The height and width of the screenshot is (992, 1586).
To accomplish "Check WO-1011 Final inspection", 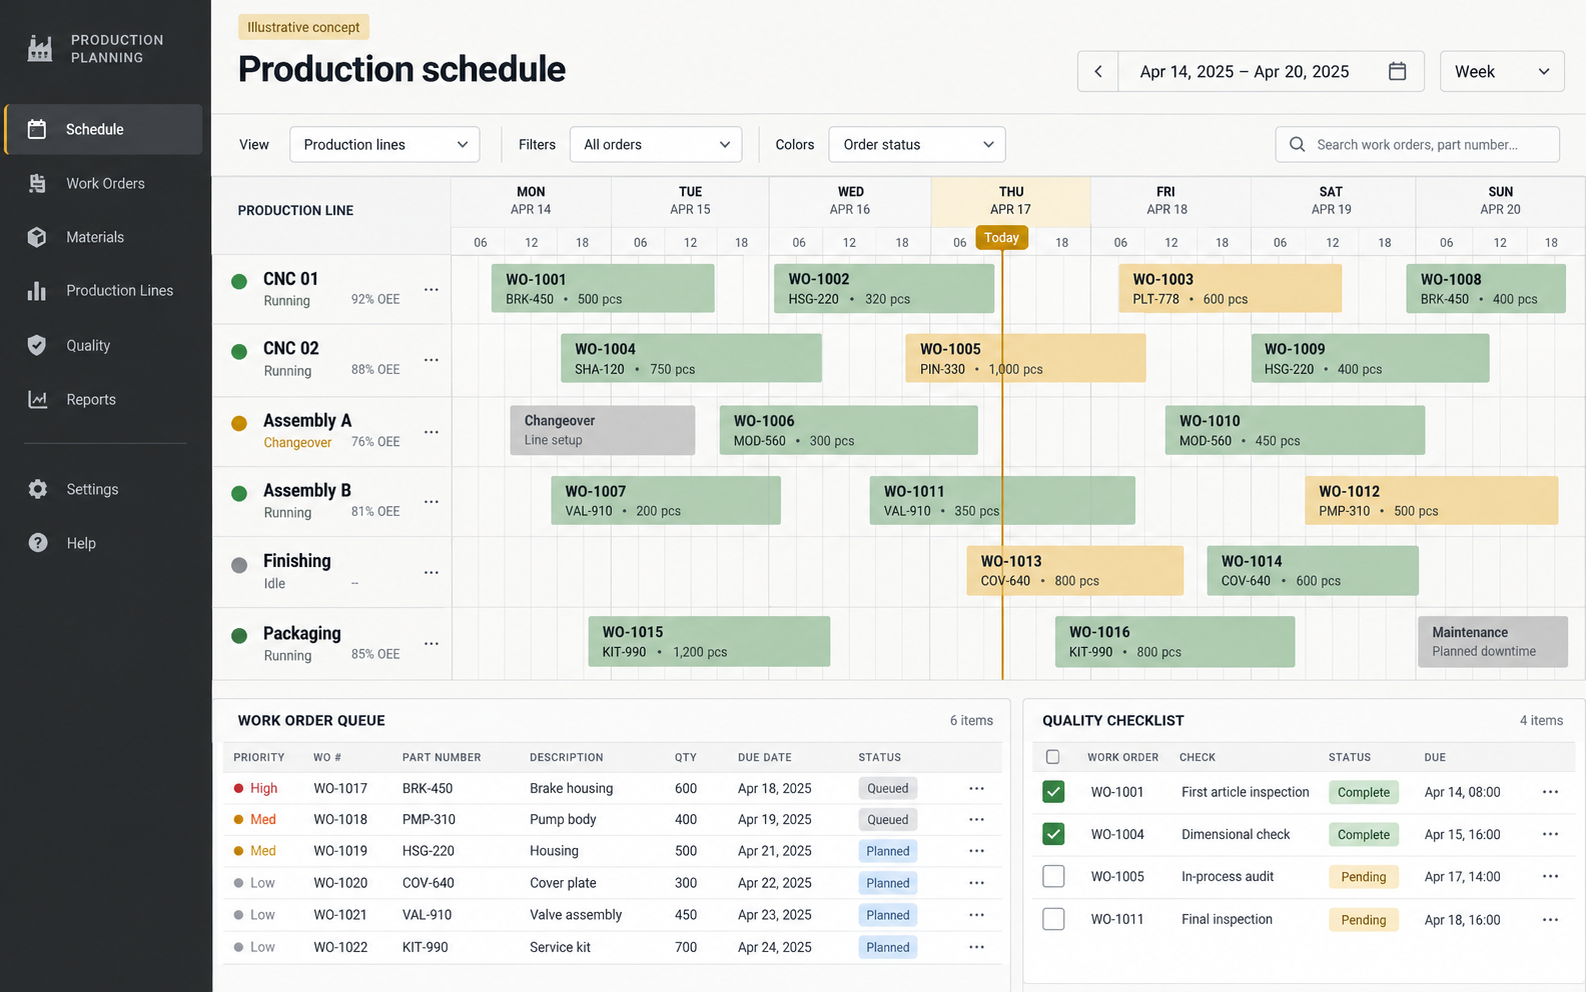I will (x=1053, y=919).
